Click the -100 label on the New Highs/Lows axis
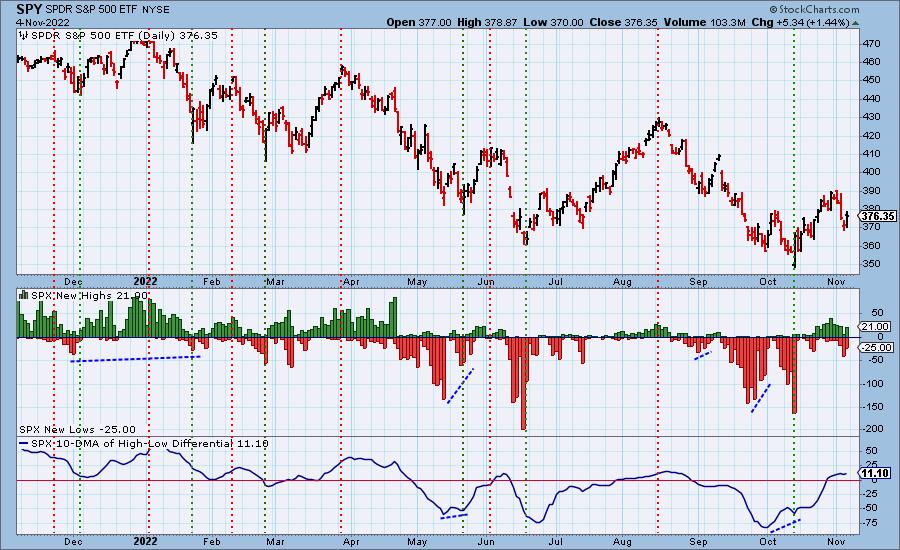Image resolution: width=900 pixels, height=550 pixels. tap(872, 384)
